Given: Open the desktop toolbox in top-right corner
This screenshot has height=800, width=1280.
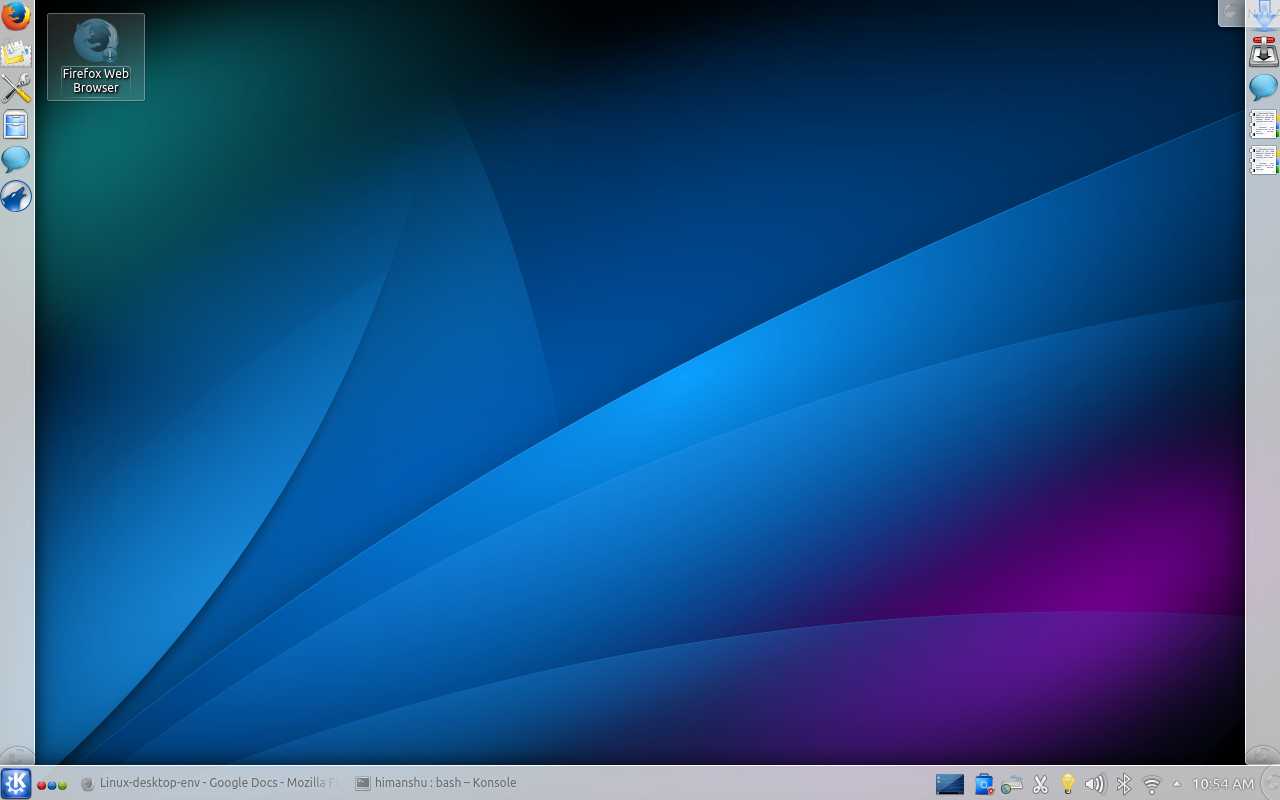Looking at the screenshot, I should pos(1231,12).
